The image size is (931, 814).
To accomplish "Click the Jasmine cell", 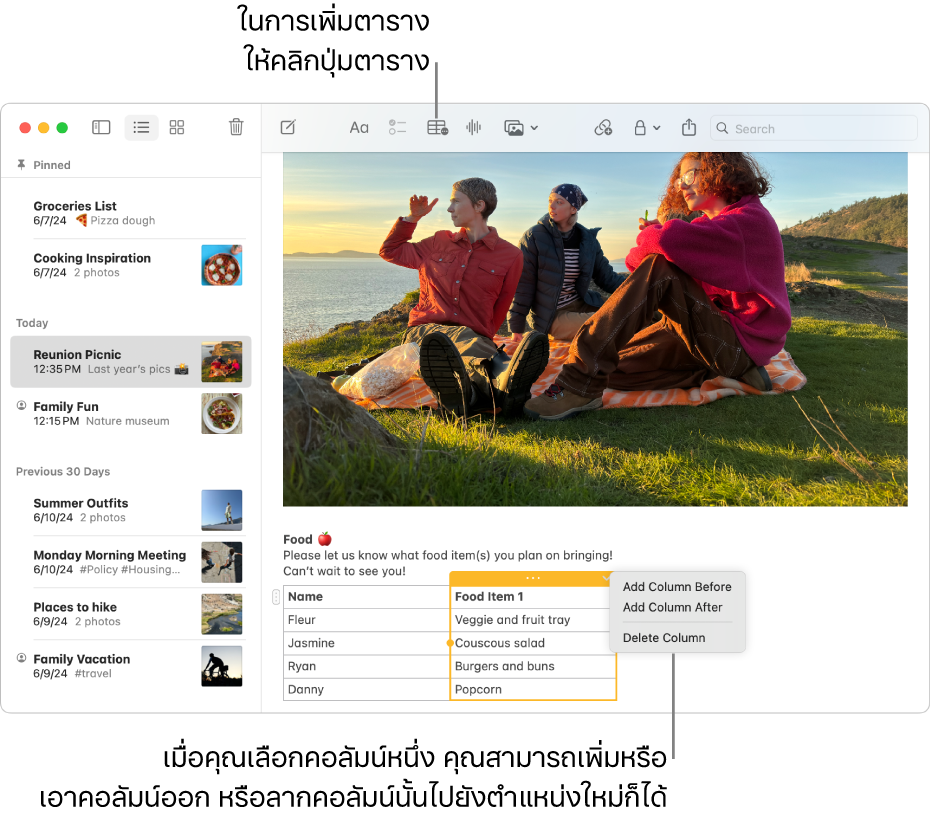I will coord(366,643).
